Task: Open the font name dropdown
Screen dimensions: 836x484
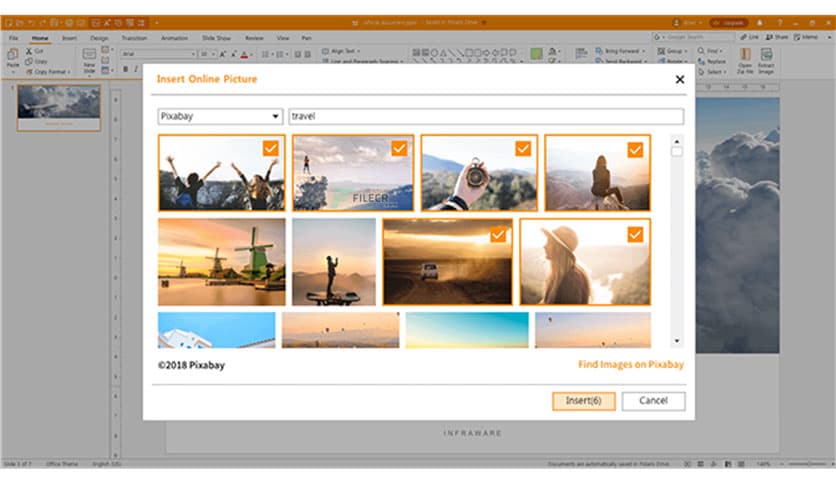Action: 193,54
